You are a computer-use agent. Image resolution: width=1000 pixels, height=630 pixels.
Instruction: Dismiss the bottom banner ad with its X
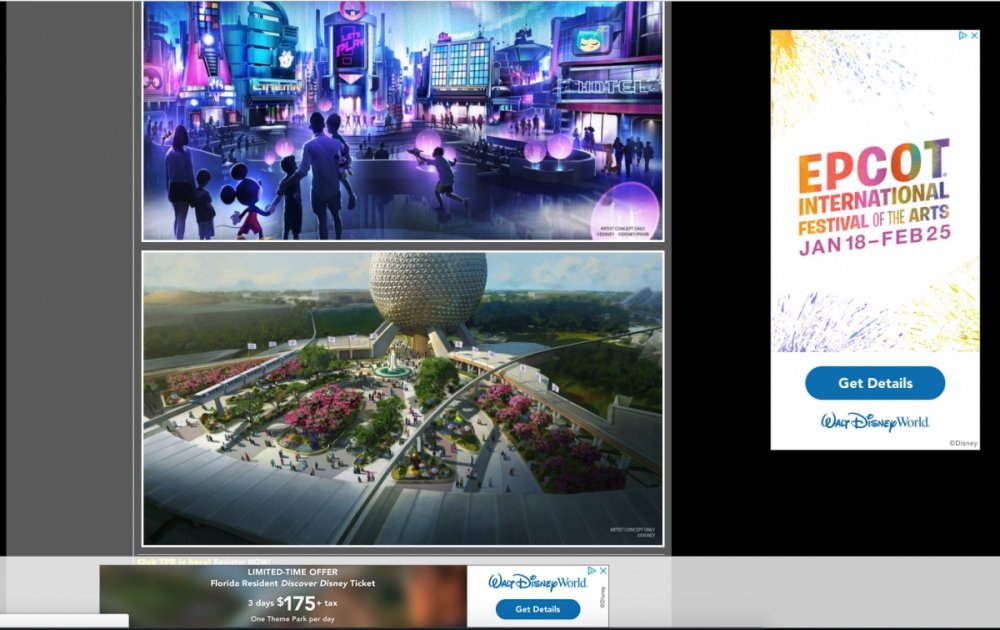pyautogui.click(x=602, y=571)
